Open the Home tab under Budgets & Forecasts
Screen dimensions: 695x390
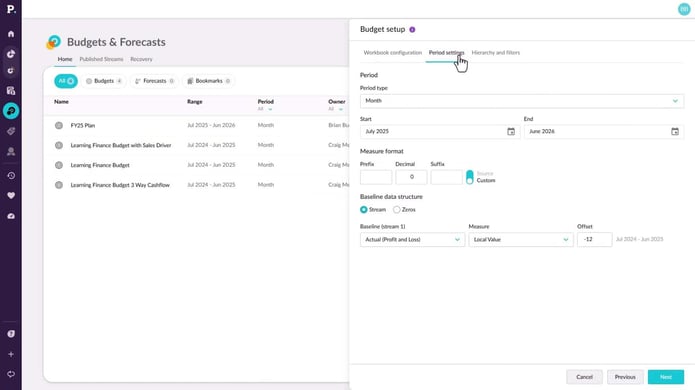pos(65,59)
